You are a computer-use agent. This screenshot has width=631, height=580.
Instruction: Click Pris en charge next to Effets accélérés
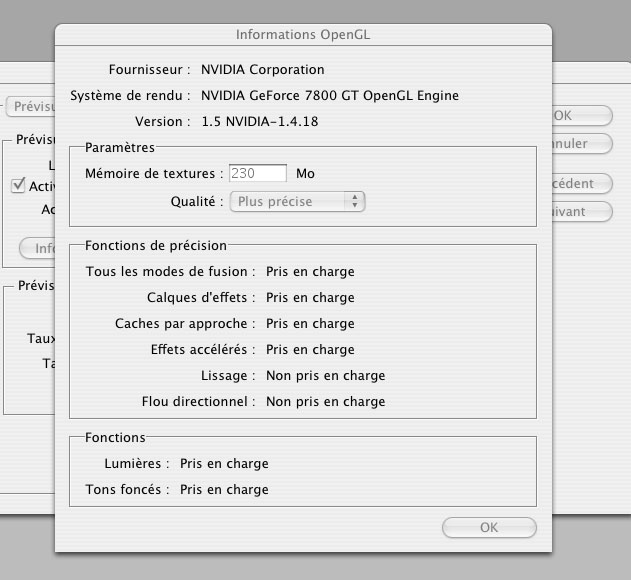(310, 349)
